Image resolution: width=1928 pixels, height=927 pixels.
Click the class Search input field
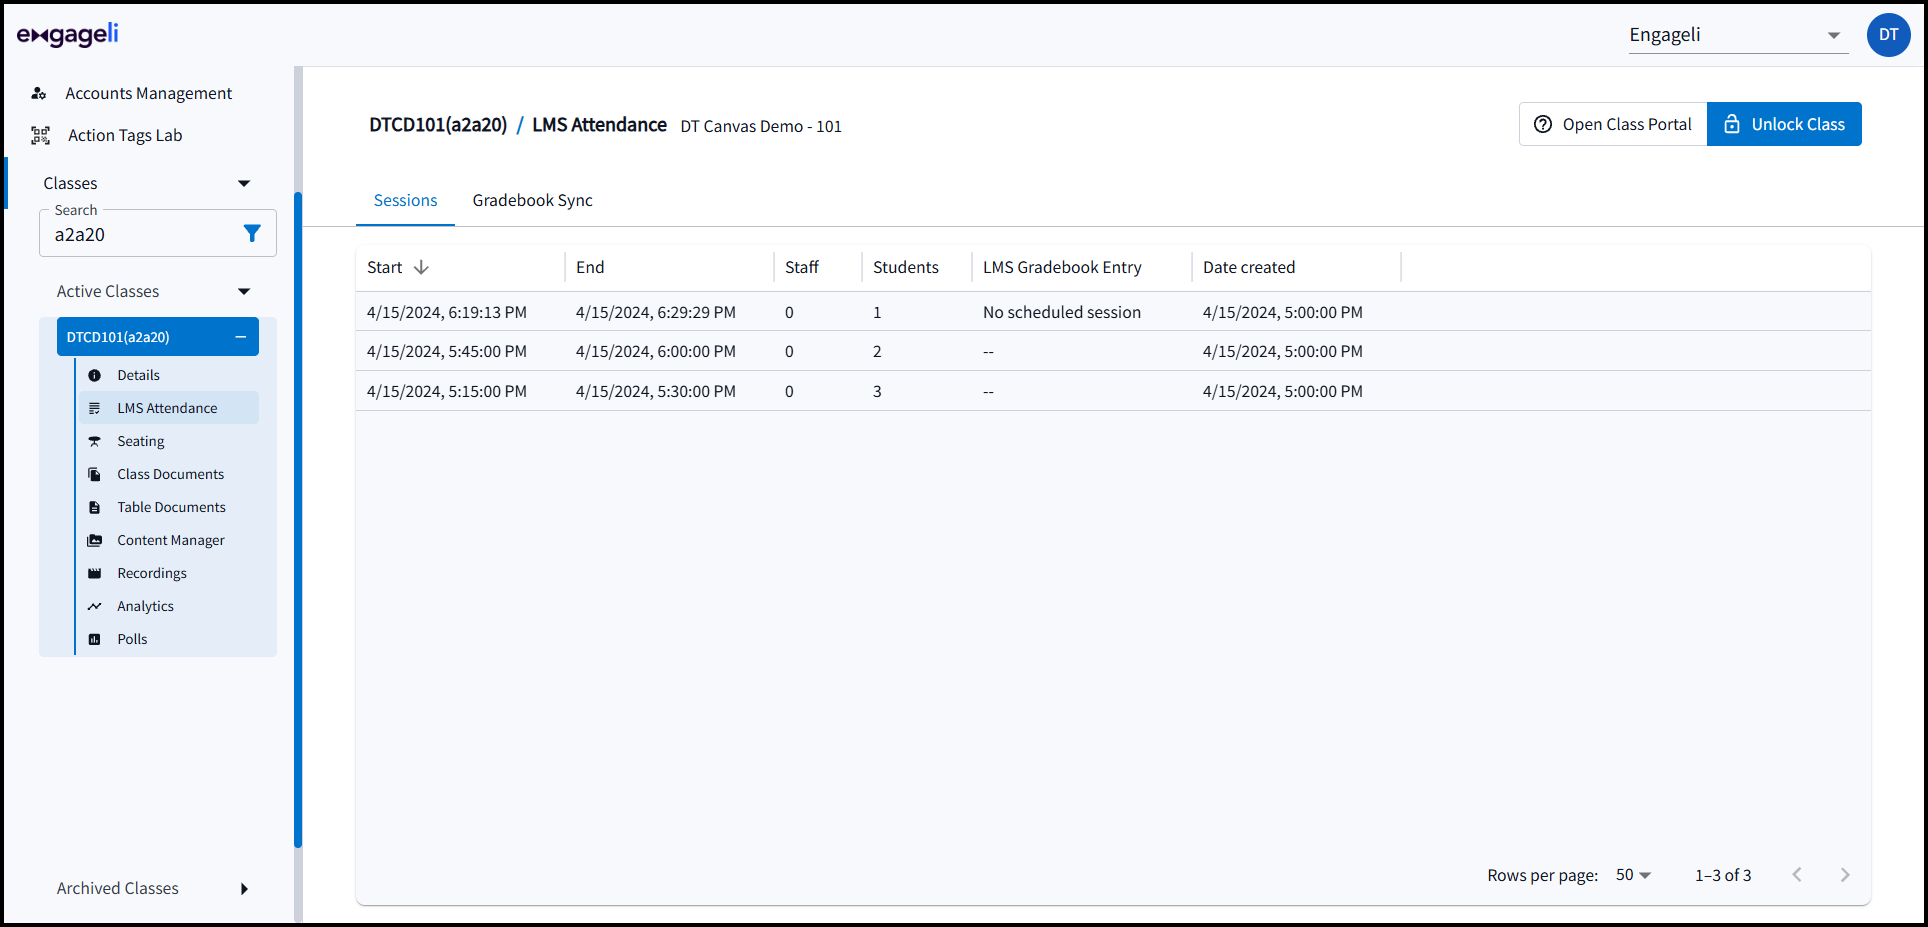[140, 235]
